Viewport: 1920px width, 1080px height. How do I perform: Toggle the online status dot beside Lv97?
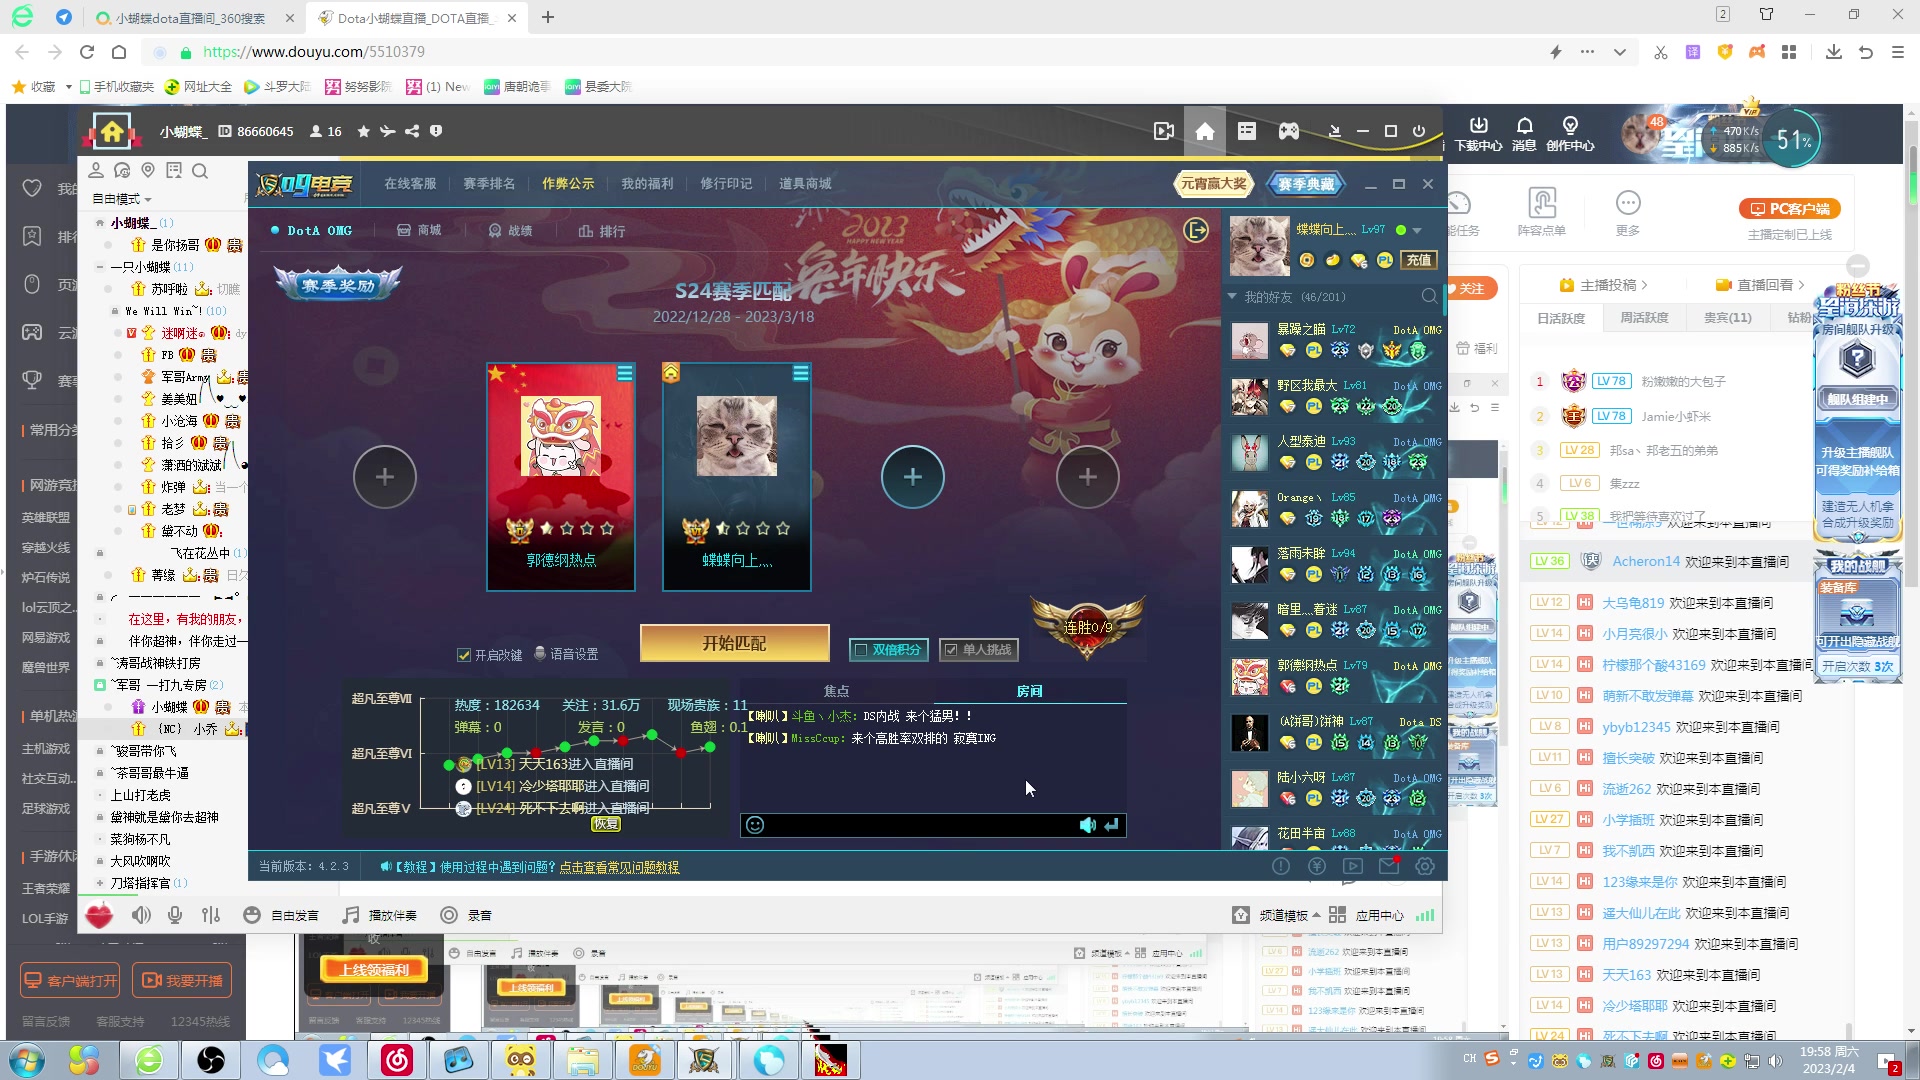tap(1401, 230)
